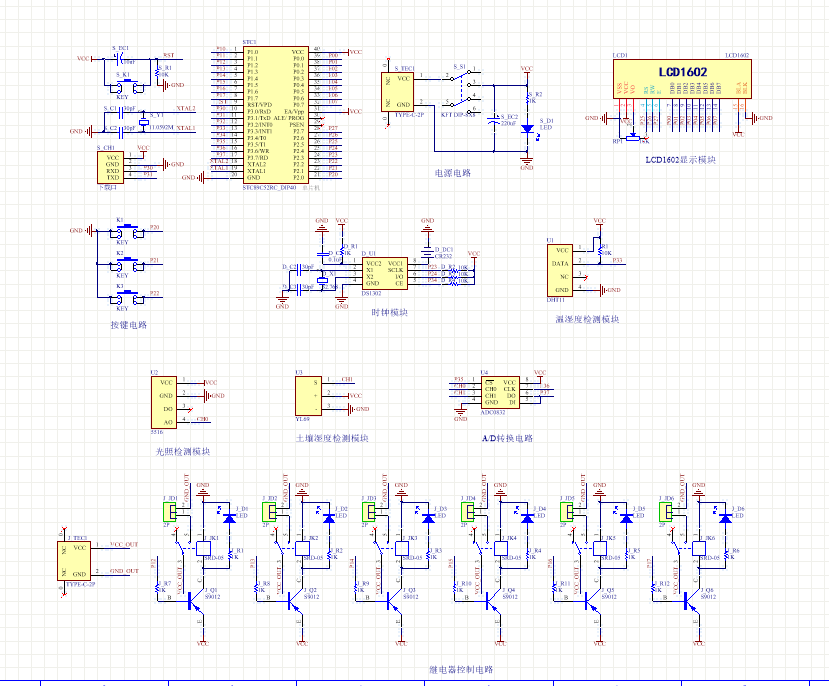The image size is (829, 686).
Task: Select the J_JD1 green relay connector
Action: click(x=168, y=511)
